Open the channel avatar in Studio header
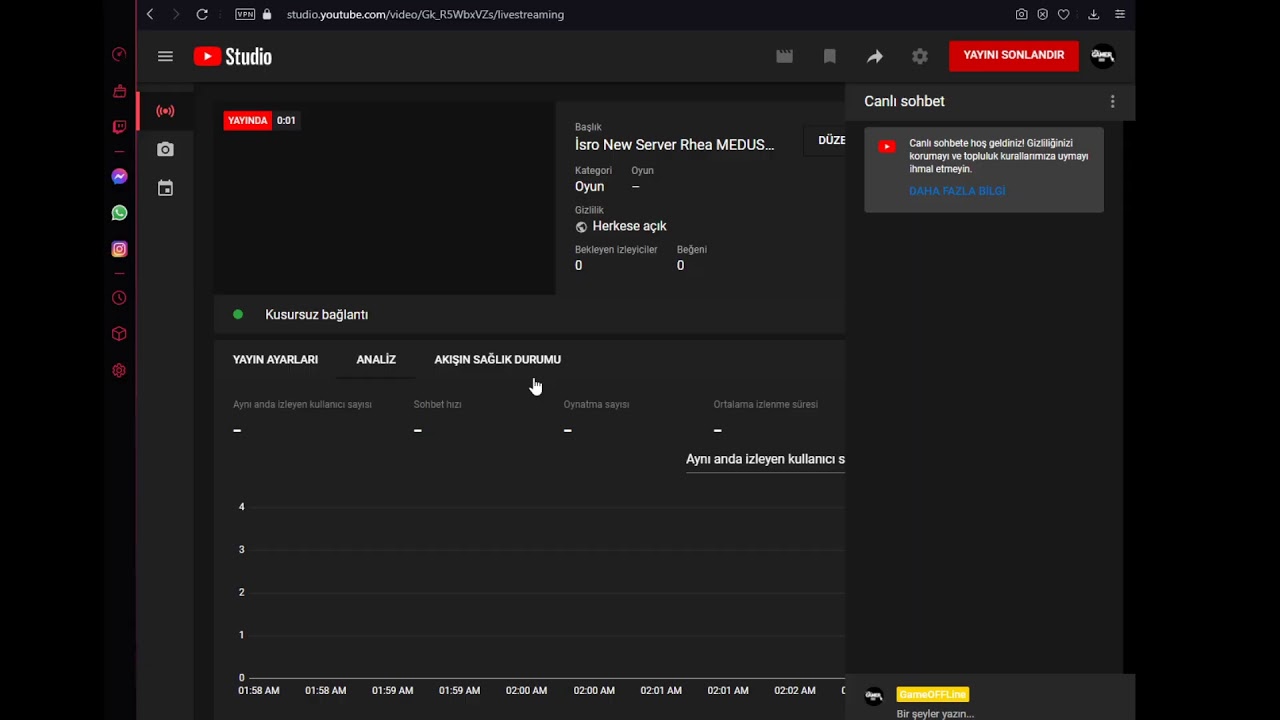Image resolution: width=1280 pixels, height=720 pixels. [1102, 56]
